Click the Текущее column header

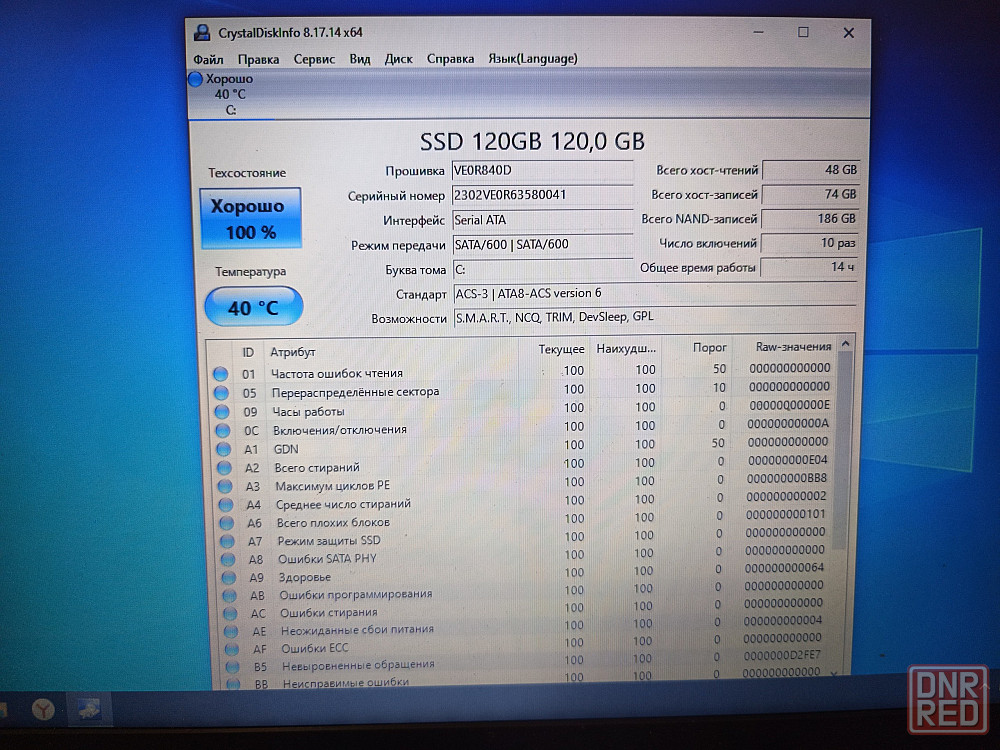pyautogui.click(x=561, y=349)
